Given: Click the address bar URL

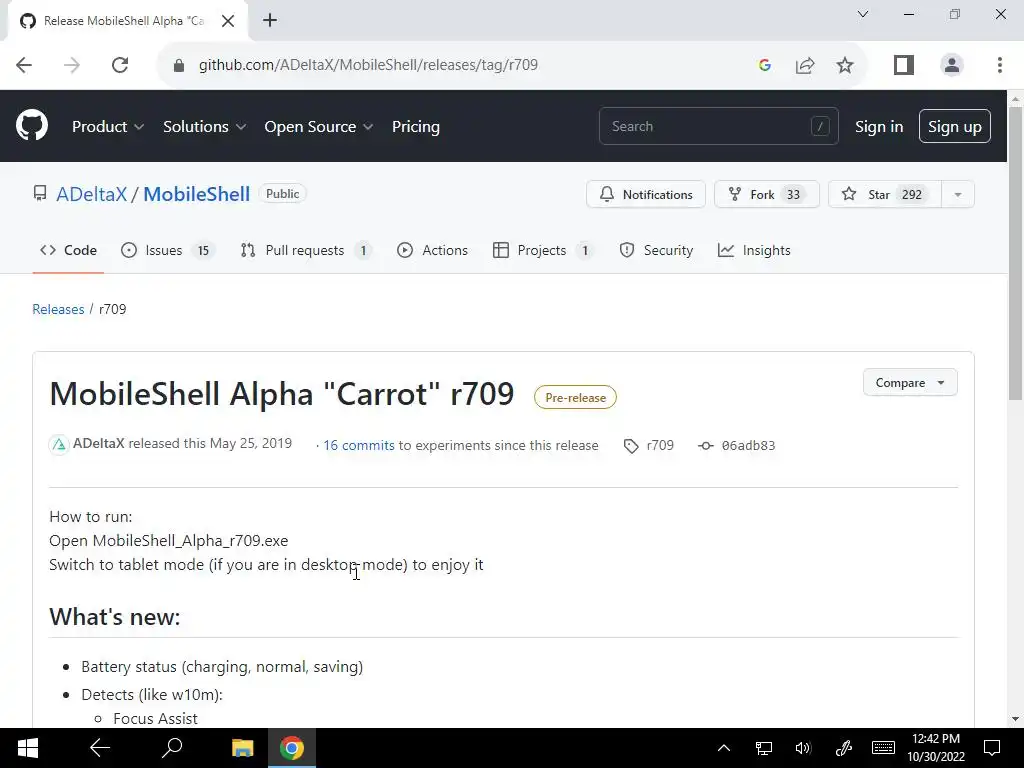Looking at the screenshot, I should (x=368, y=65).
